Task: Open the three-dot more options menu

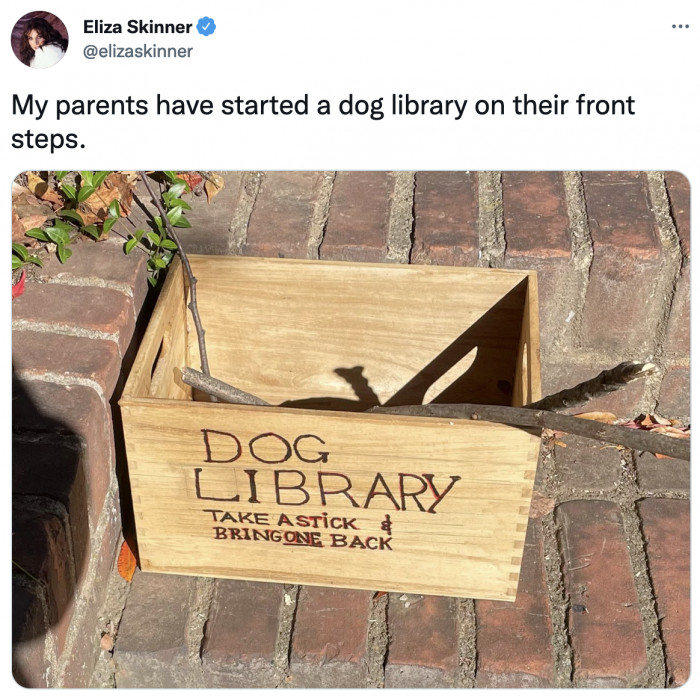Action: pos(680,27)
